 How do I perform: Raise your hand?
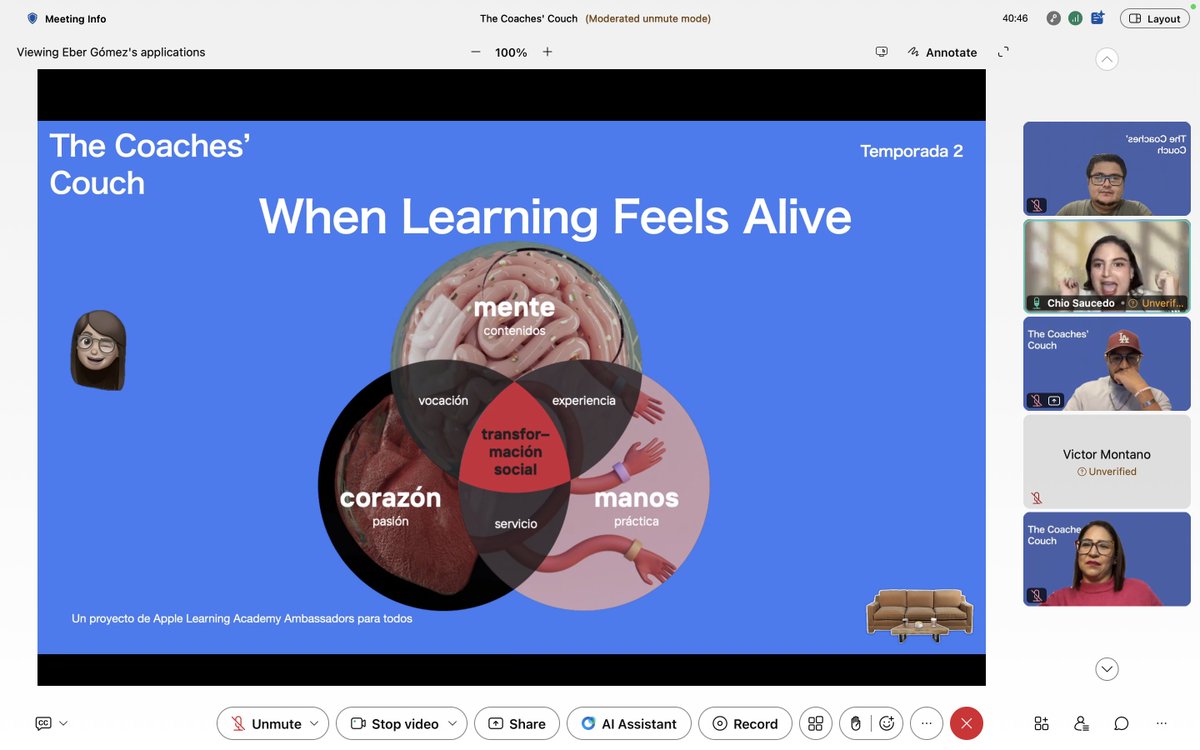point(856,723)
